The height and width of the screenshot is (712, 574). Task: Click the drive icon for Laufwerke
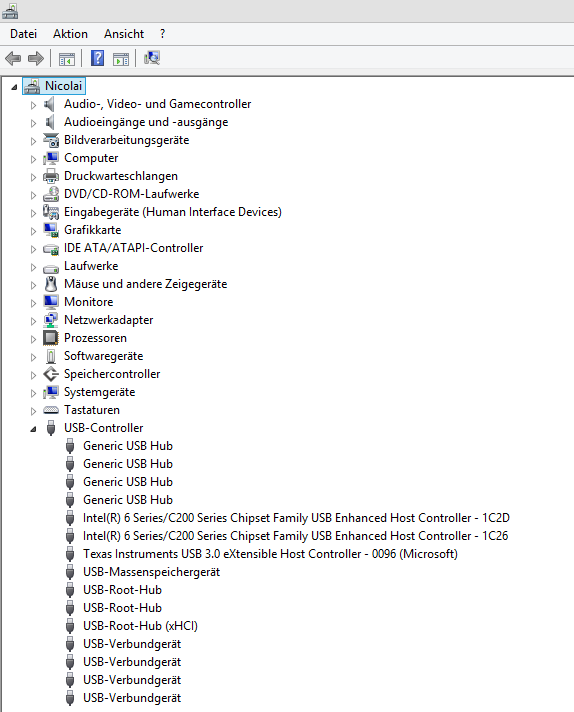click(51, 268)
